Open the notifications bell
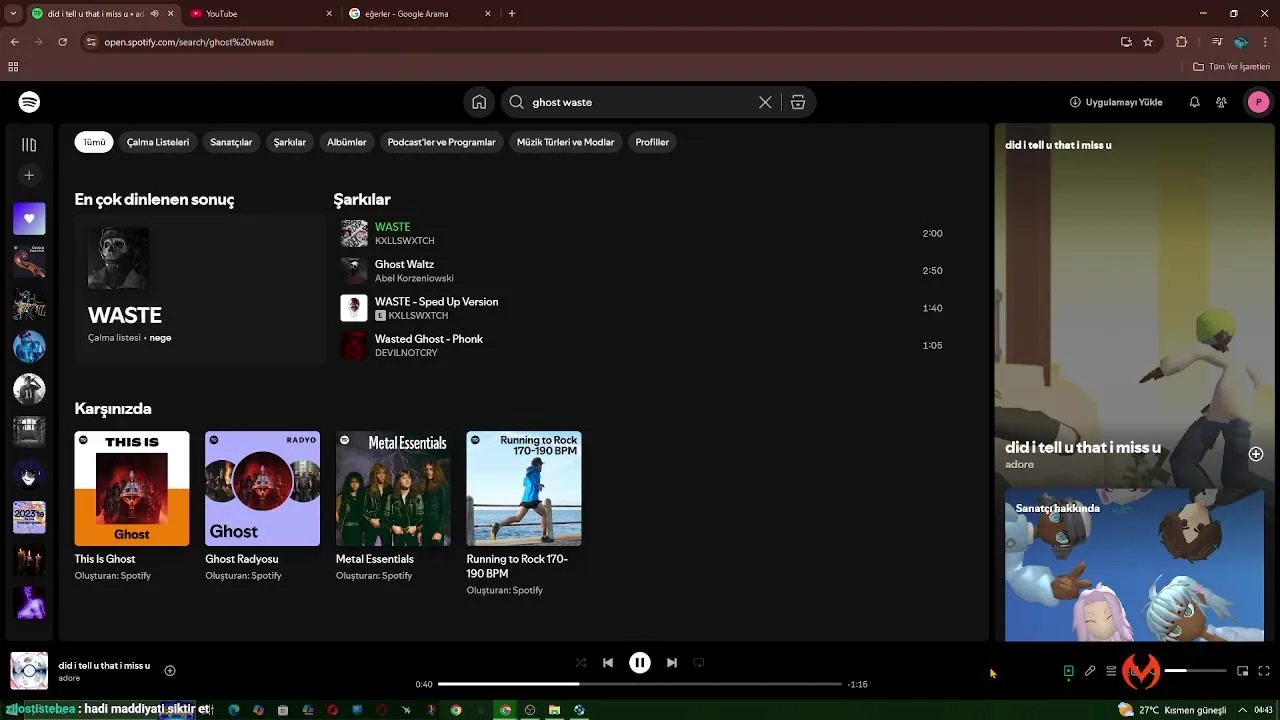This screenshot has height=720, width=1280. [x=1194, y=102]
